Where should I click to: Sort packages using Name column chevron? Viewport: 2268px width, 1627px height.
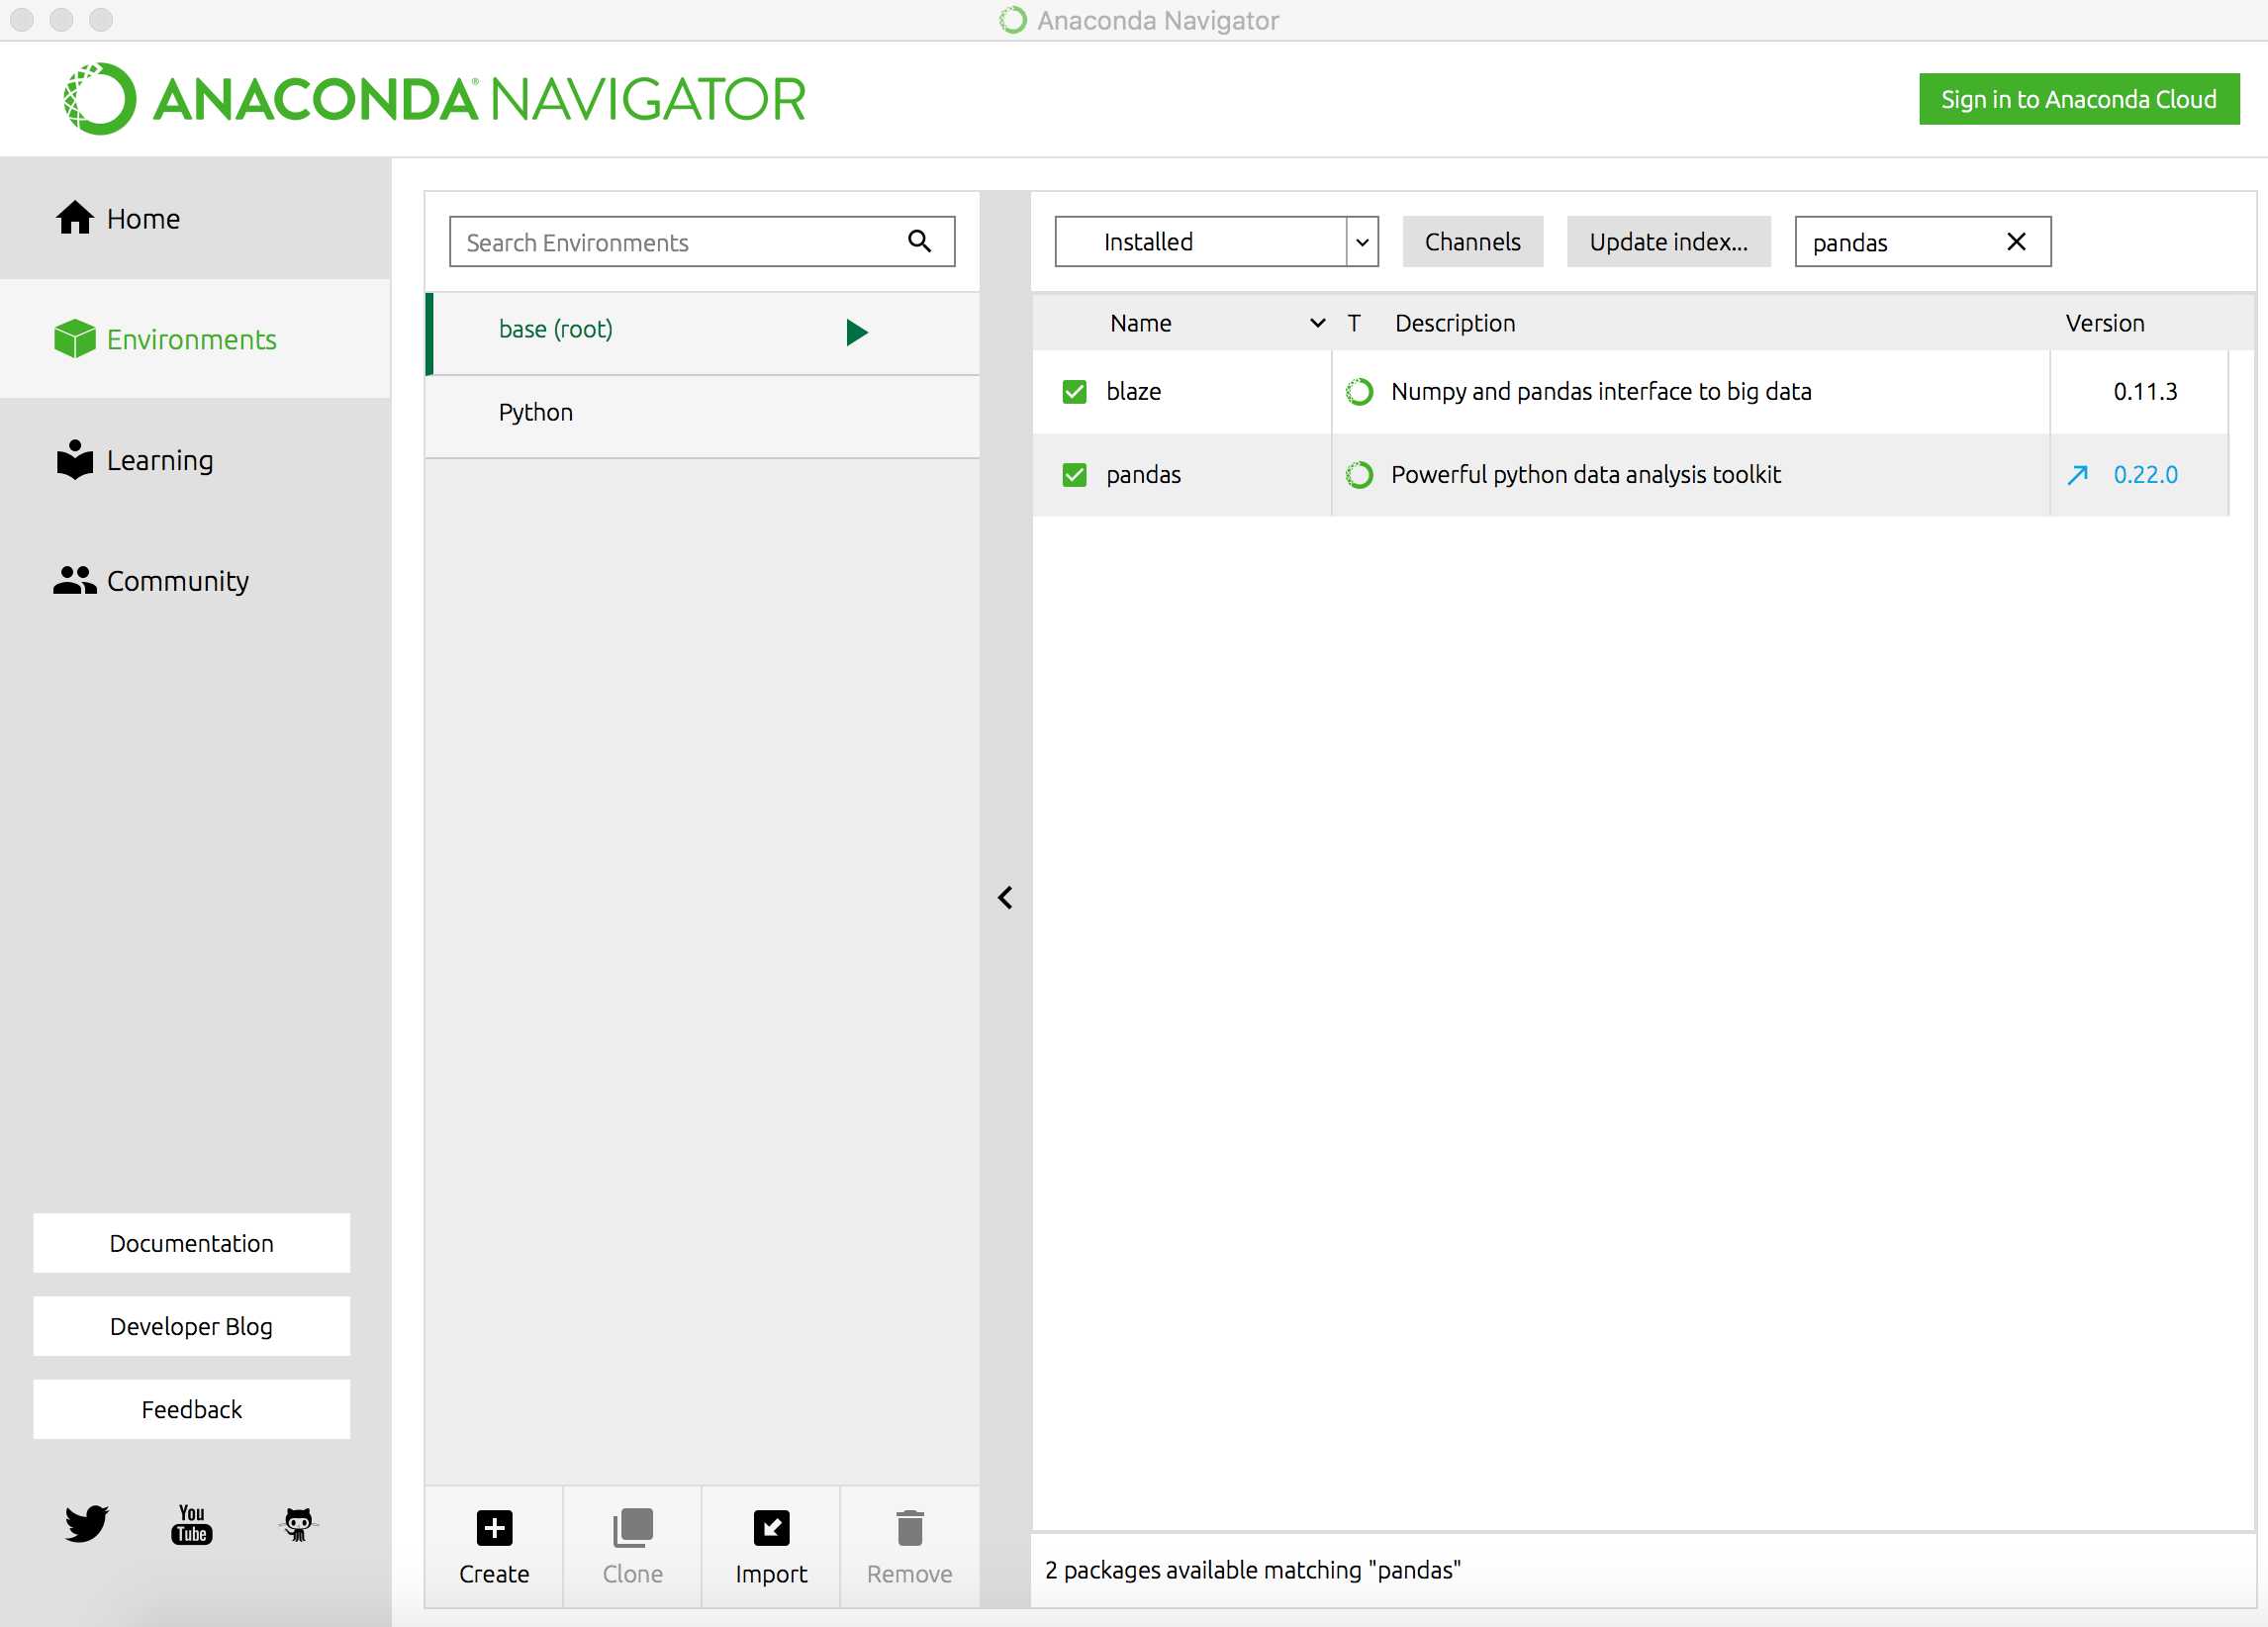(x=1317, y=322)
